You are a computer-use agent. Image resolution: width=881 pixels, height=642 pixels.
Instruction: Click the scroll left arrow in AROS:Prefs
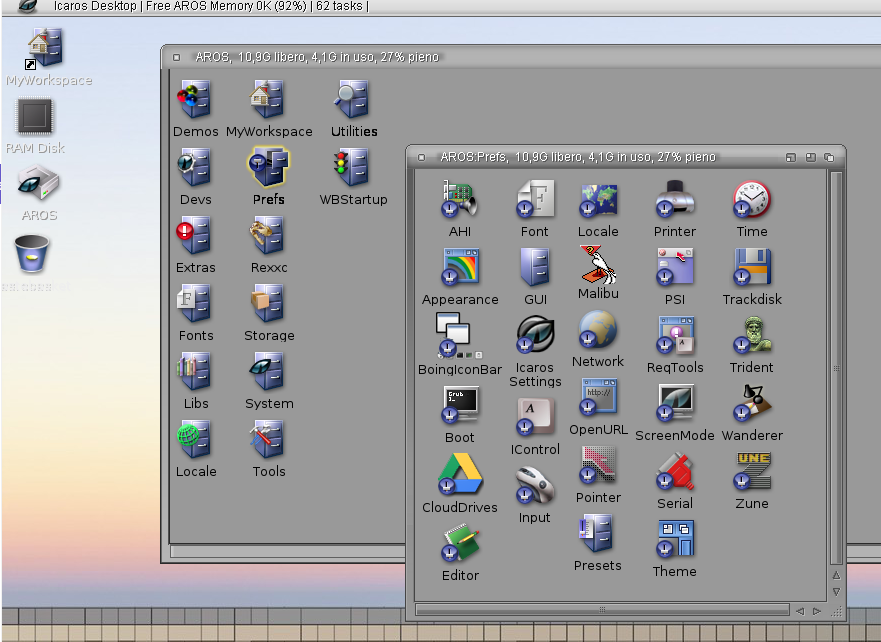[800, 611]
